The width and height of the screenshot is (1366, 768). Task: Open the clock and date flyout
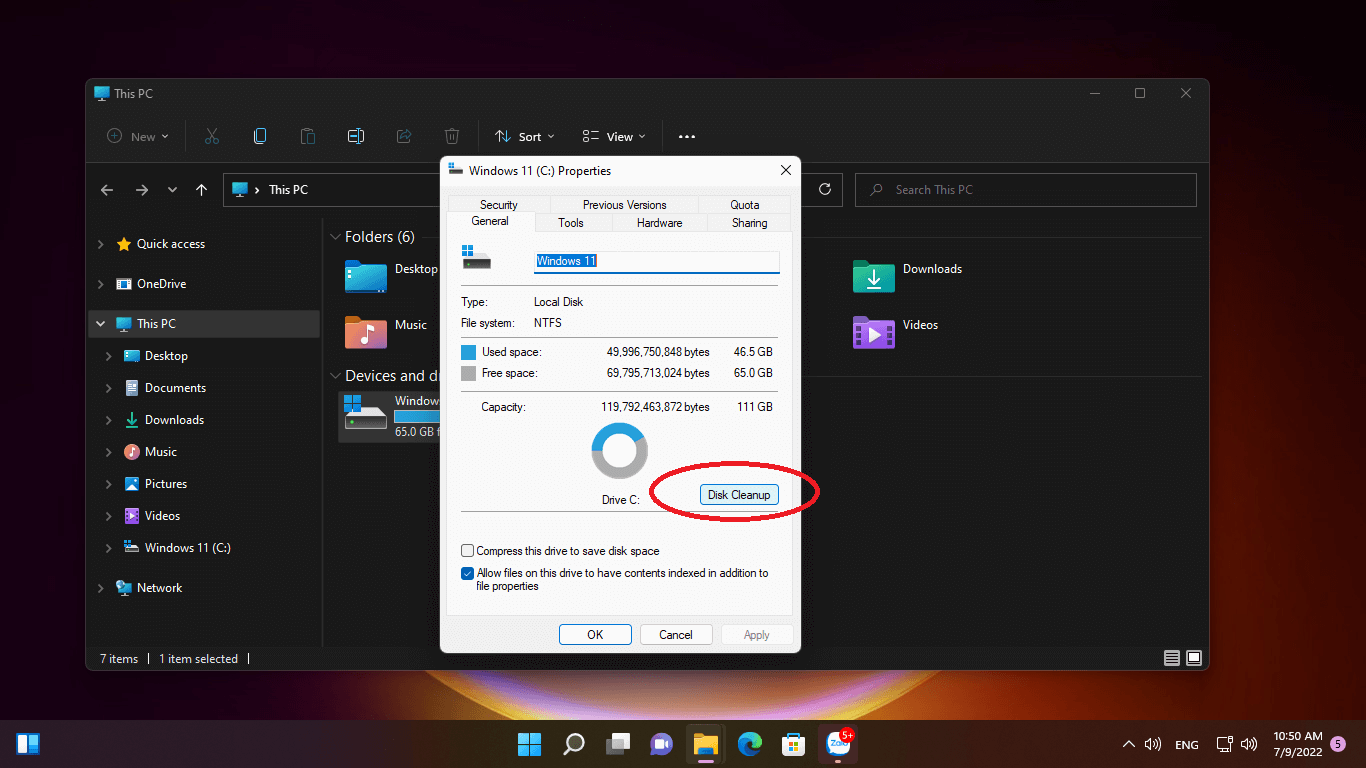(x=1298, y=744)
